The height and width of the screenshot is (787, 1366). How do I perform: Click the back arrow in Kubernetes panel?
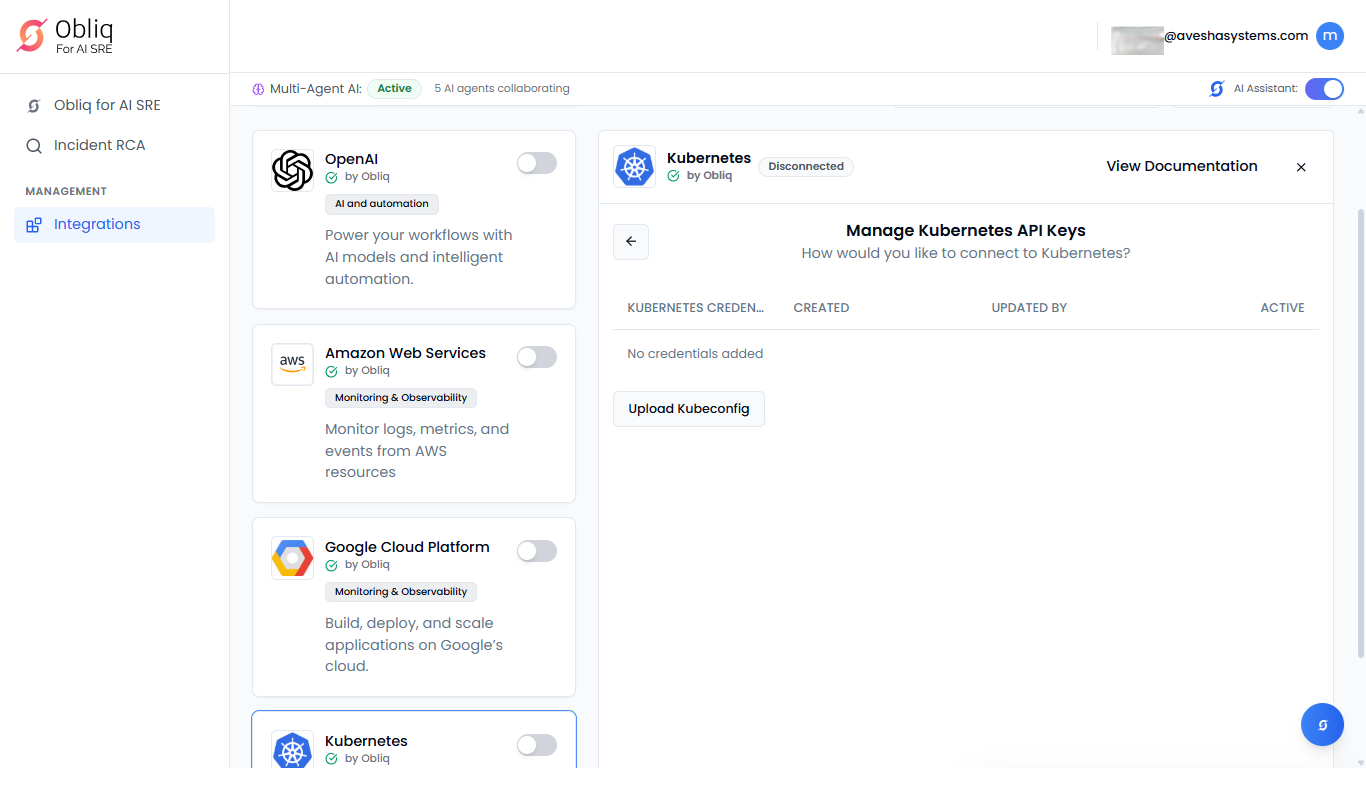tap(631, 242)
